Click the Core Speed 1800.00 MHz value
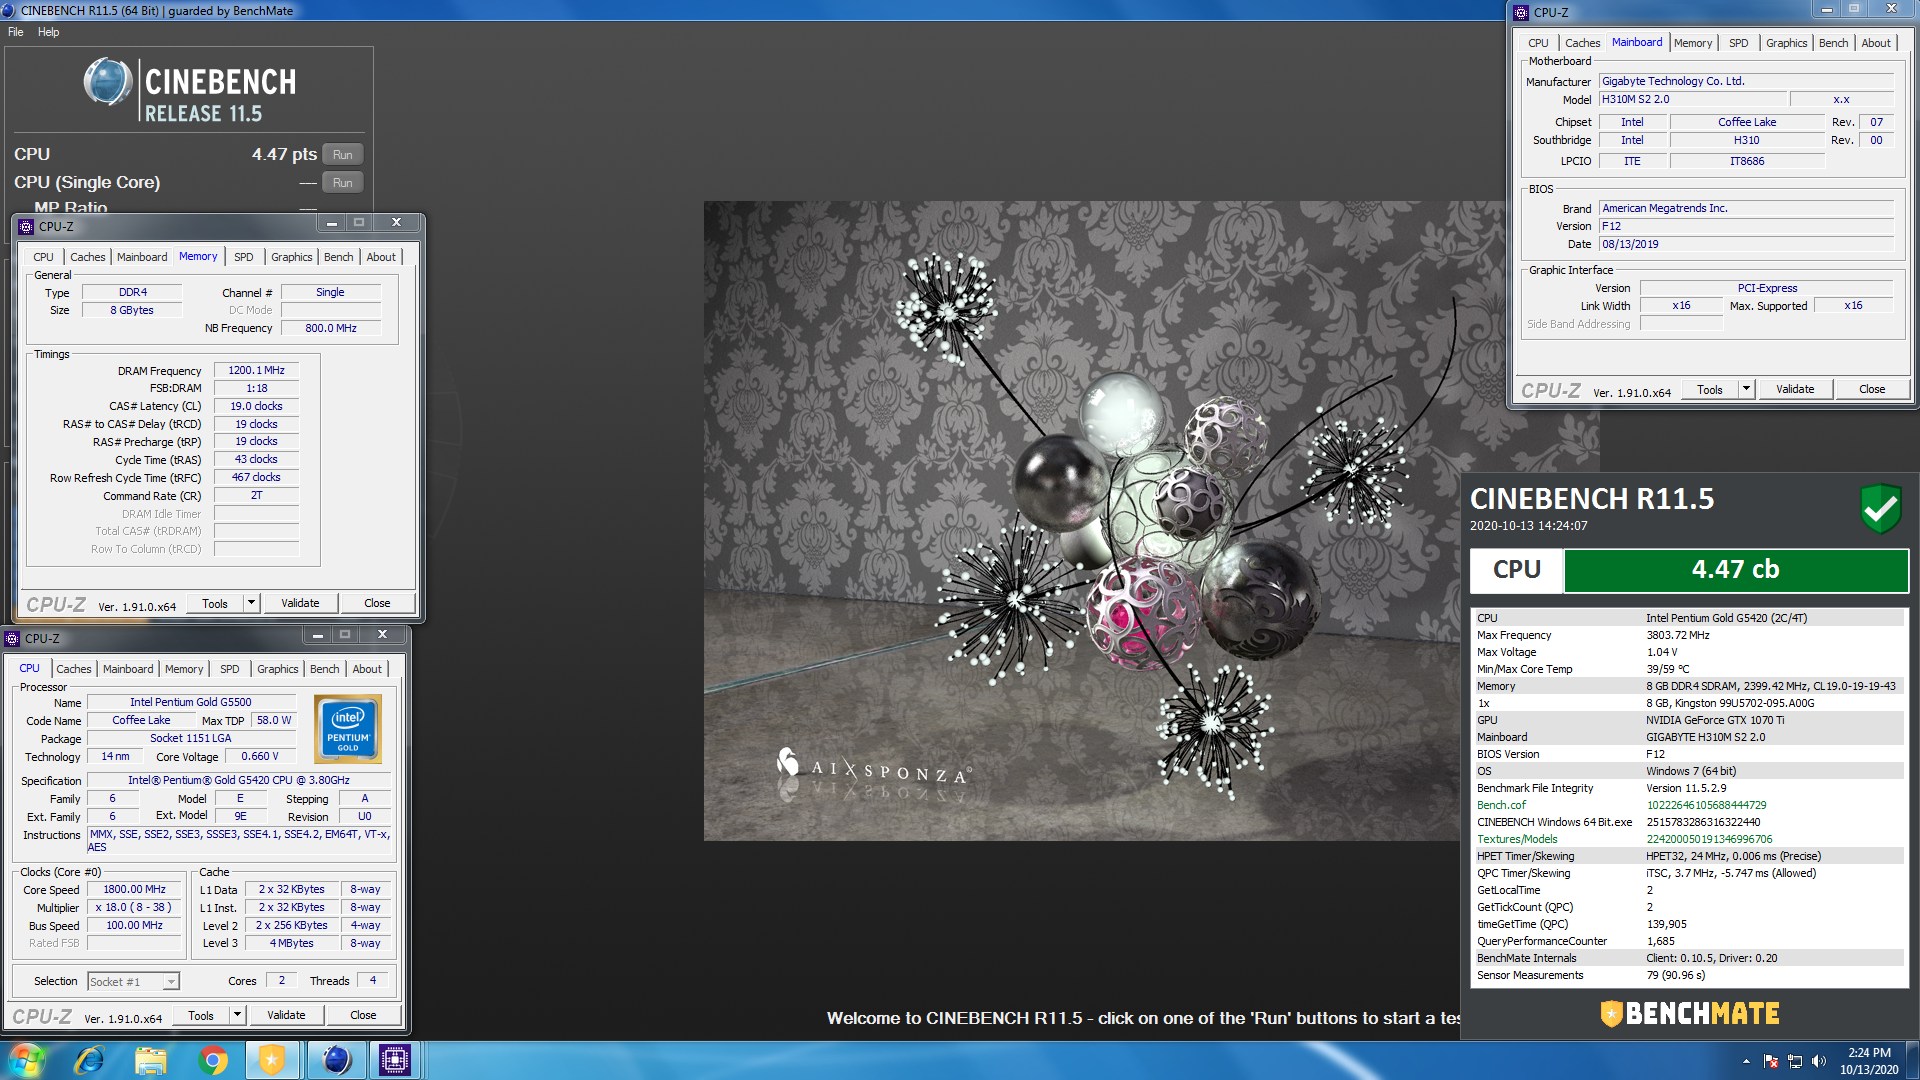The image size is (1920, 1080). click(x=134, y=890)
